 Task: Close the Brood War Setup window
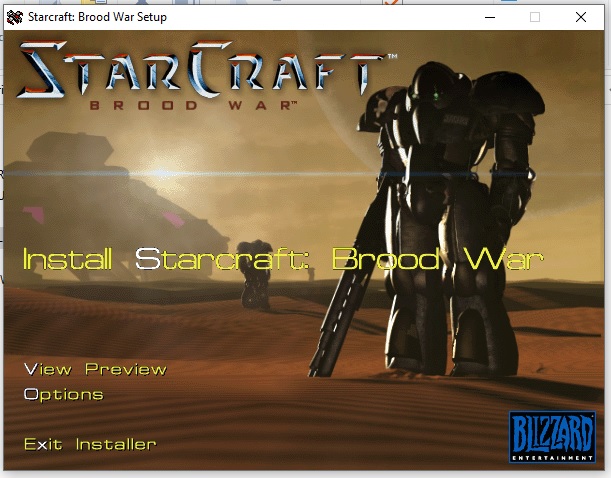tap(581, 17)
